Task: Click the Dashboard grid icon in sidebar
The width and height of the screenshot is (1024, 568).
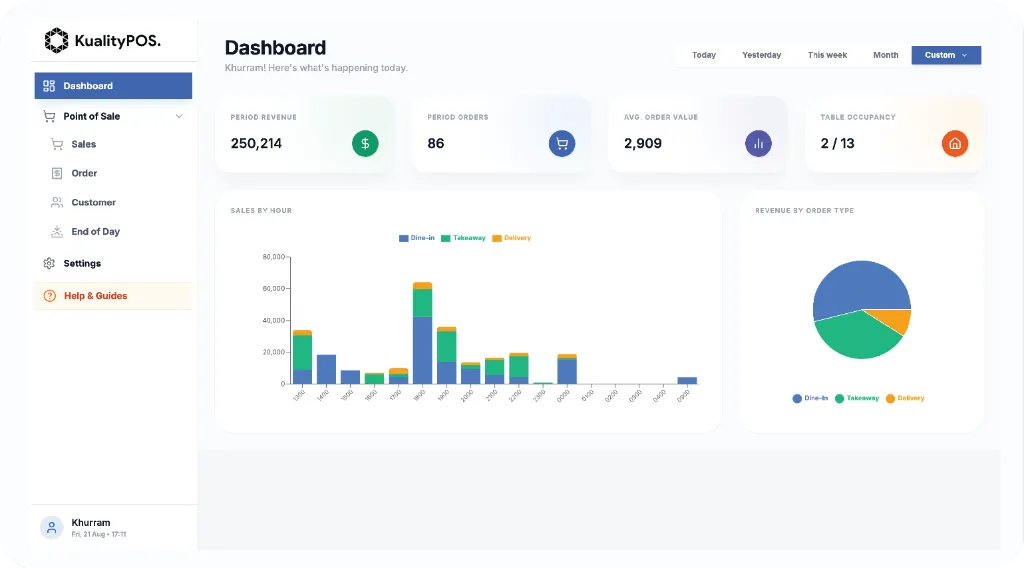Action: click(49, 86)
